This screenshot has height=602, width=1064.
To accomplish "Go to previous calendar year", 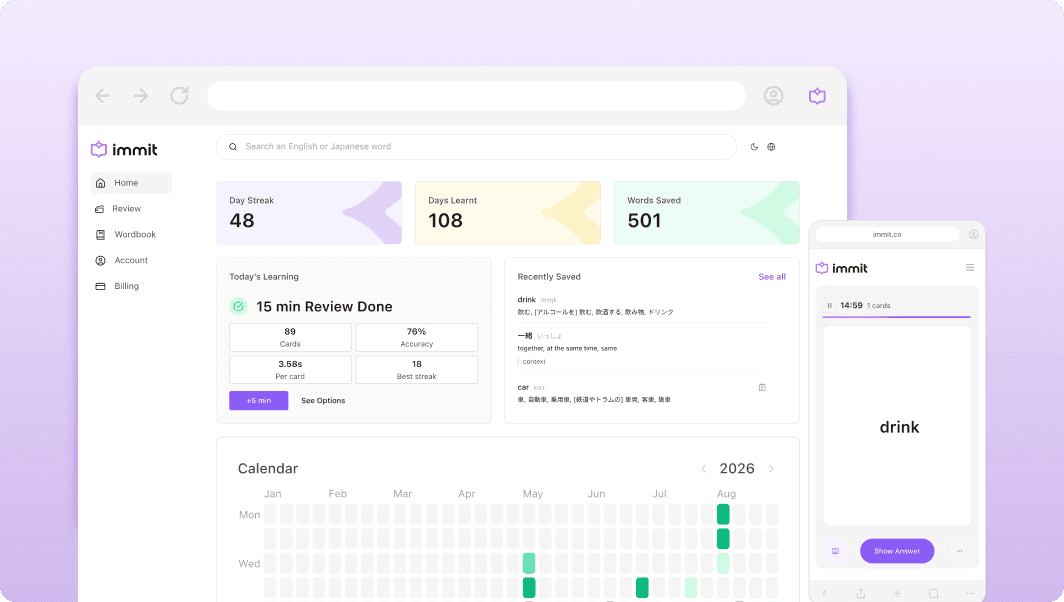I will [x=704, y=469].
